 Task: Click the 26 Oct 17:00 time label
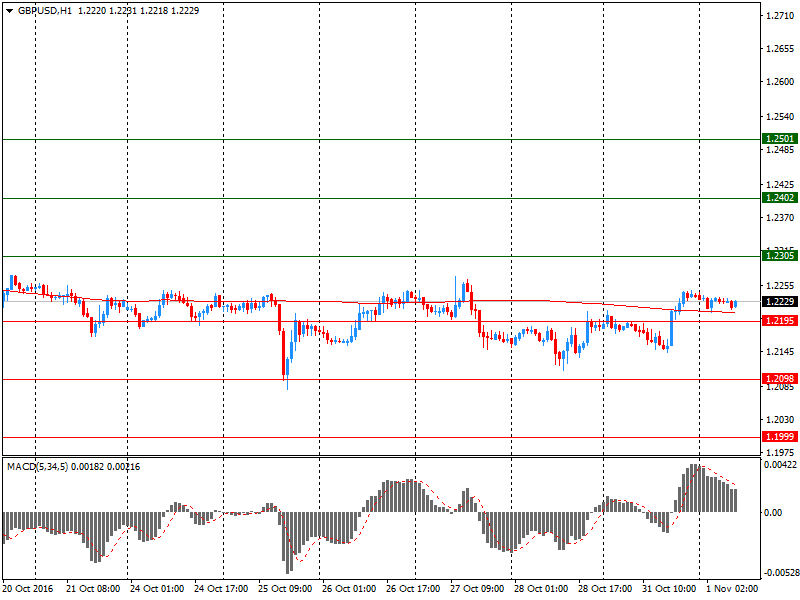pyautogui.click(x=413, y=589)
